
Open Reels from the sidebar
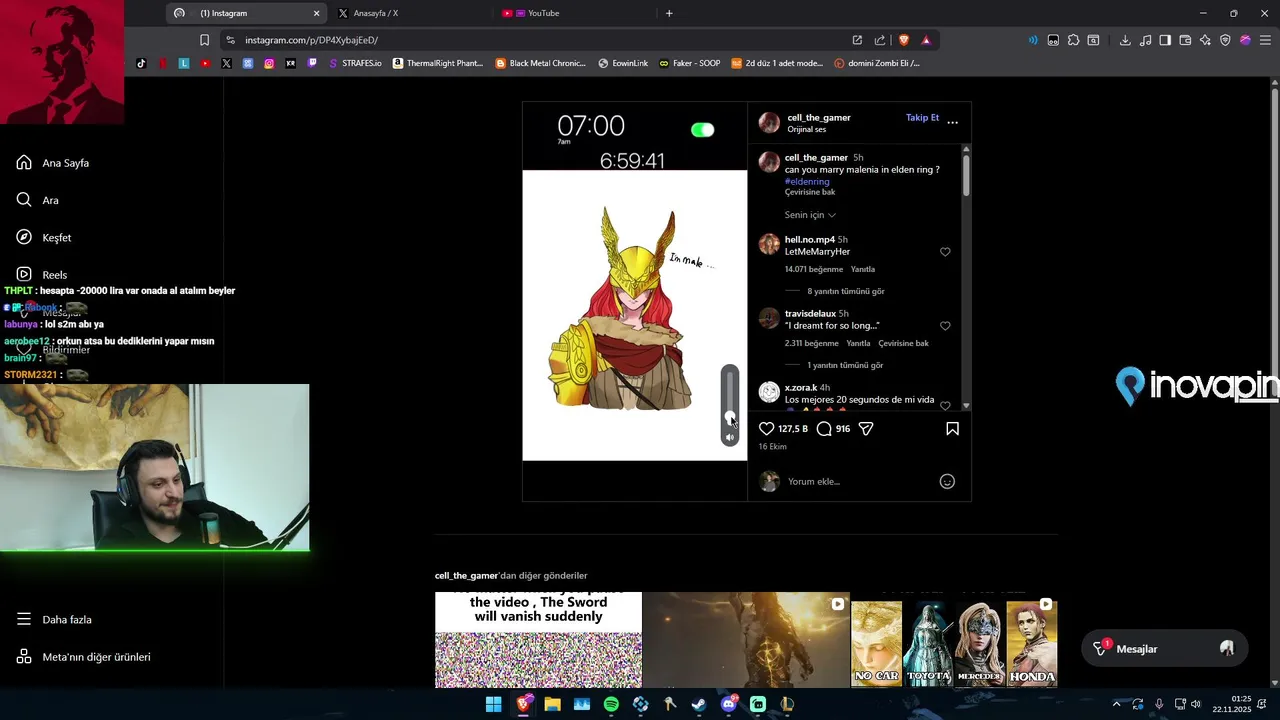pyautogui.click(x=41, y=274)
